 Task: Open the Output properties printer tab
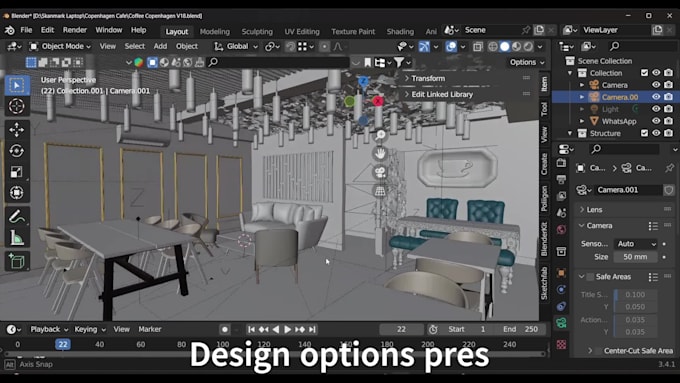point(561,180)
